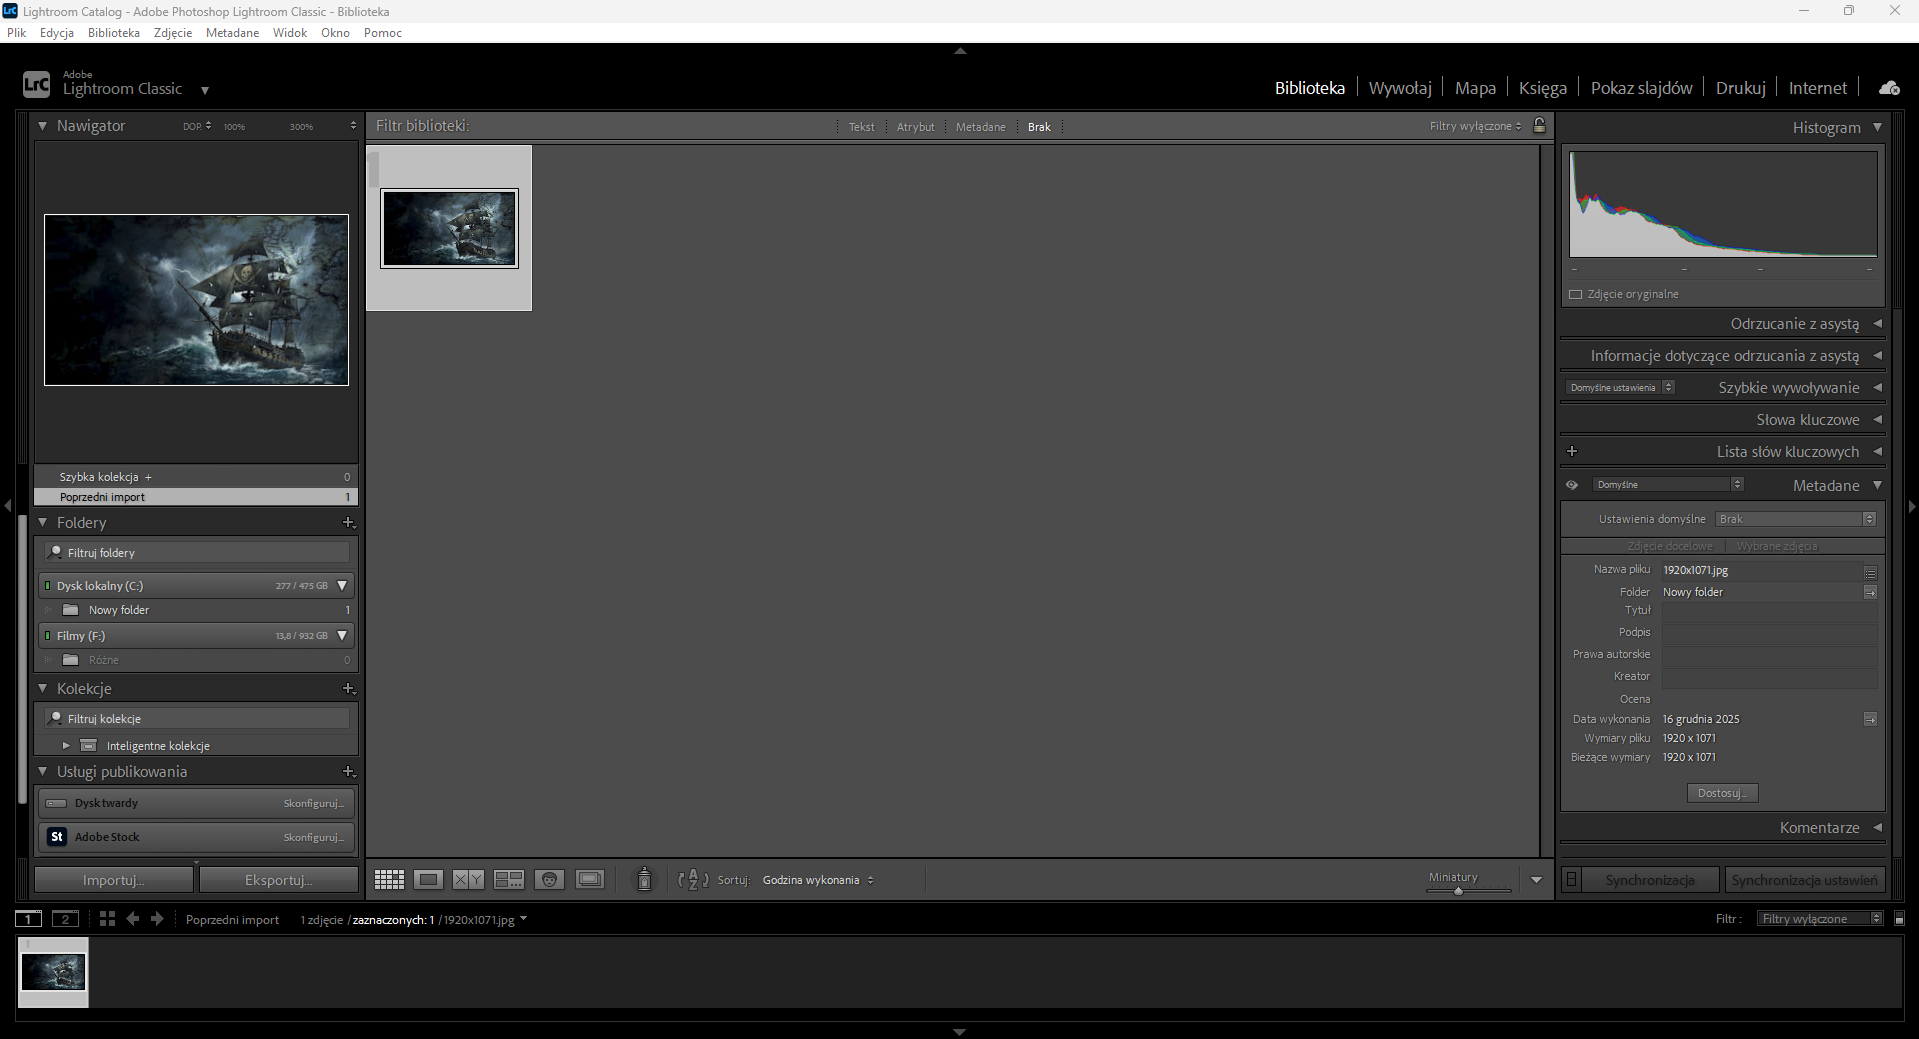Switch to Loupe view in the toolbar
The width and height of the screenshot is (1919, 1039).
[428, 880]
